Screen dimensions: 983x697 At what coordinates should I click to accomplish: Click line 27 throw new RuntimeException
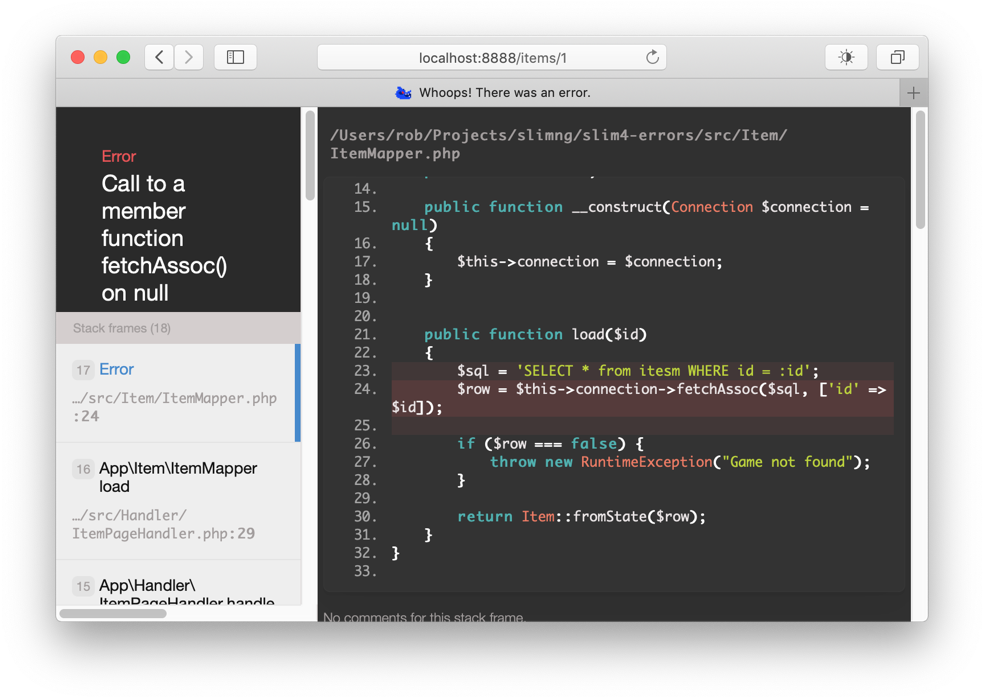tap(680, 462)
